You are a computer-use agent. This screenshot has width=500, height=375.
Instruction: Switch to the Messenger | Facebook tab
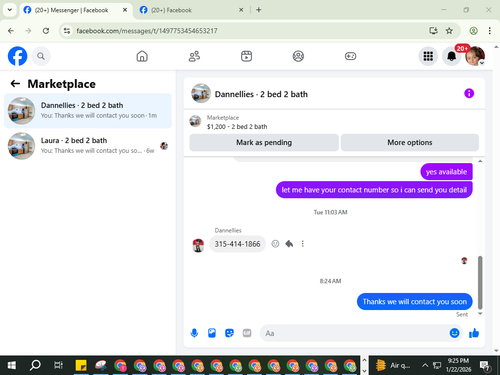coord(71,10)
